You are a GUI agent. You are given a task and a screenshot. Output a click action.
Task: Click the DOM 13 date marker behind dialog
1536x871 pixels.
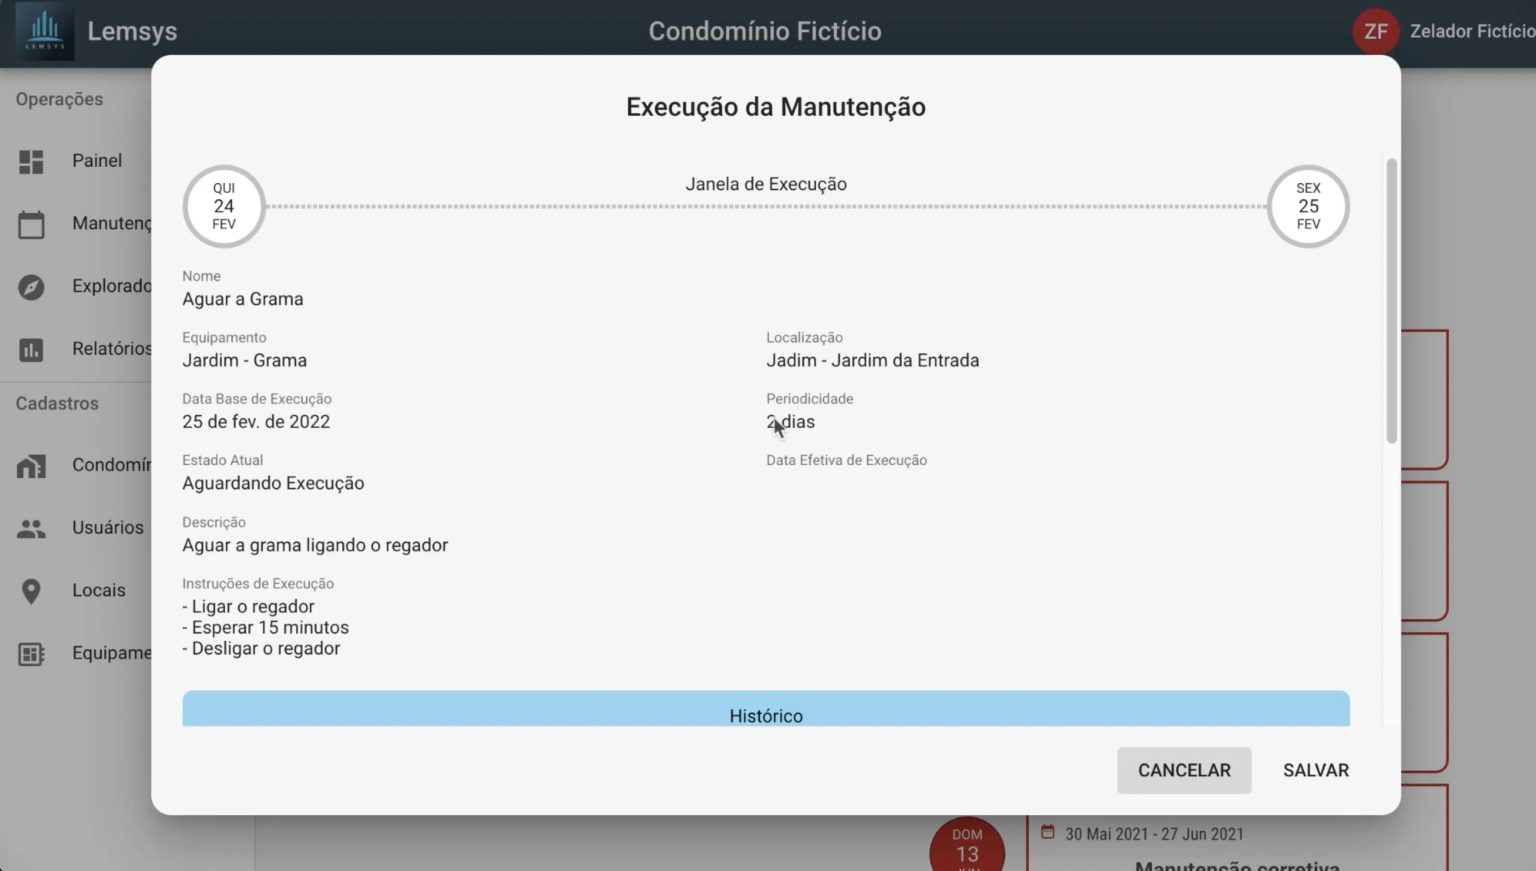tap(967, 844)
